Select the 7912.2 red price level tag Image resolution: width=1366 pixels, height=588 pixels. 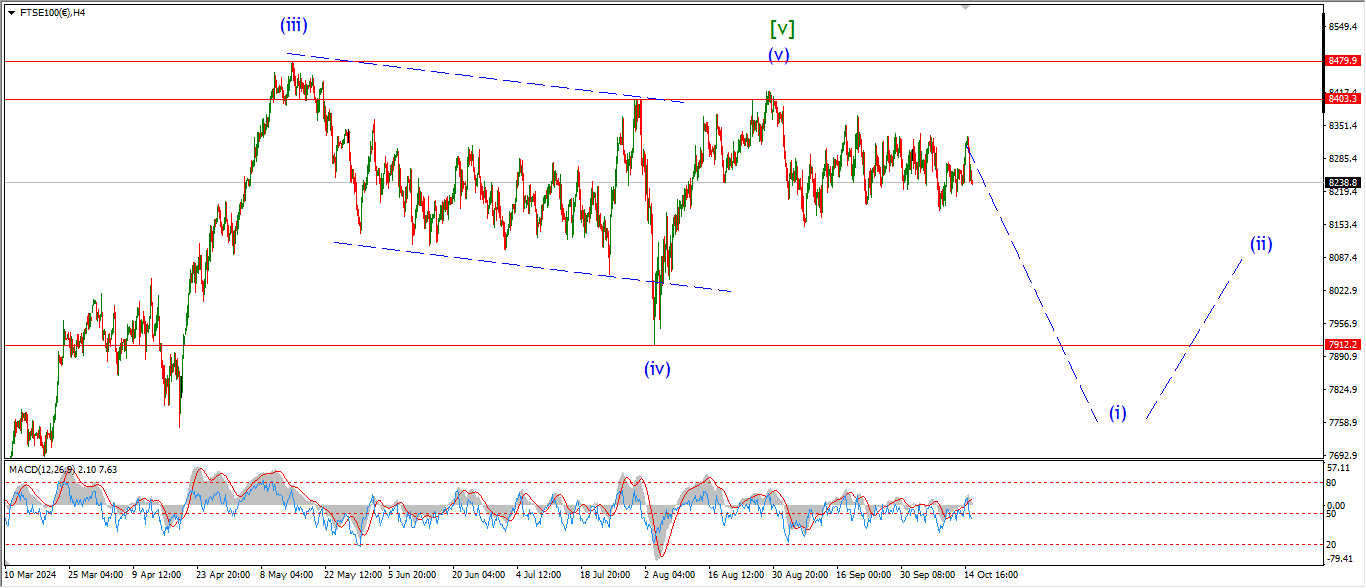1342,345
